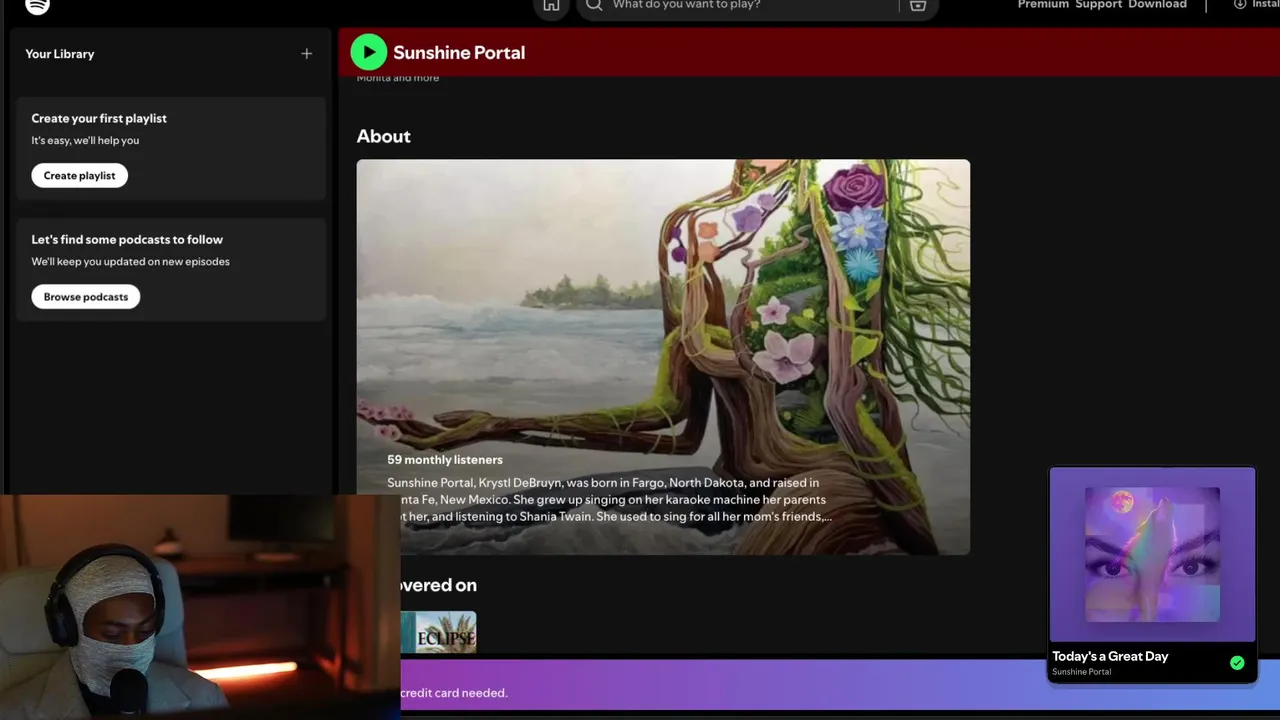Click the Sunshine Portal header title
The width and height of the screenshot is (1280, 720).
coord(459,53)
